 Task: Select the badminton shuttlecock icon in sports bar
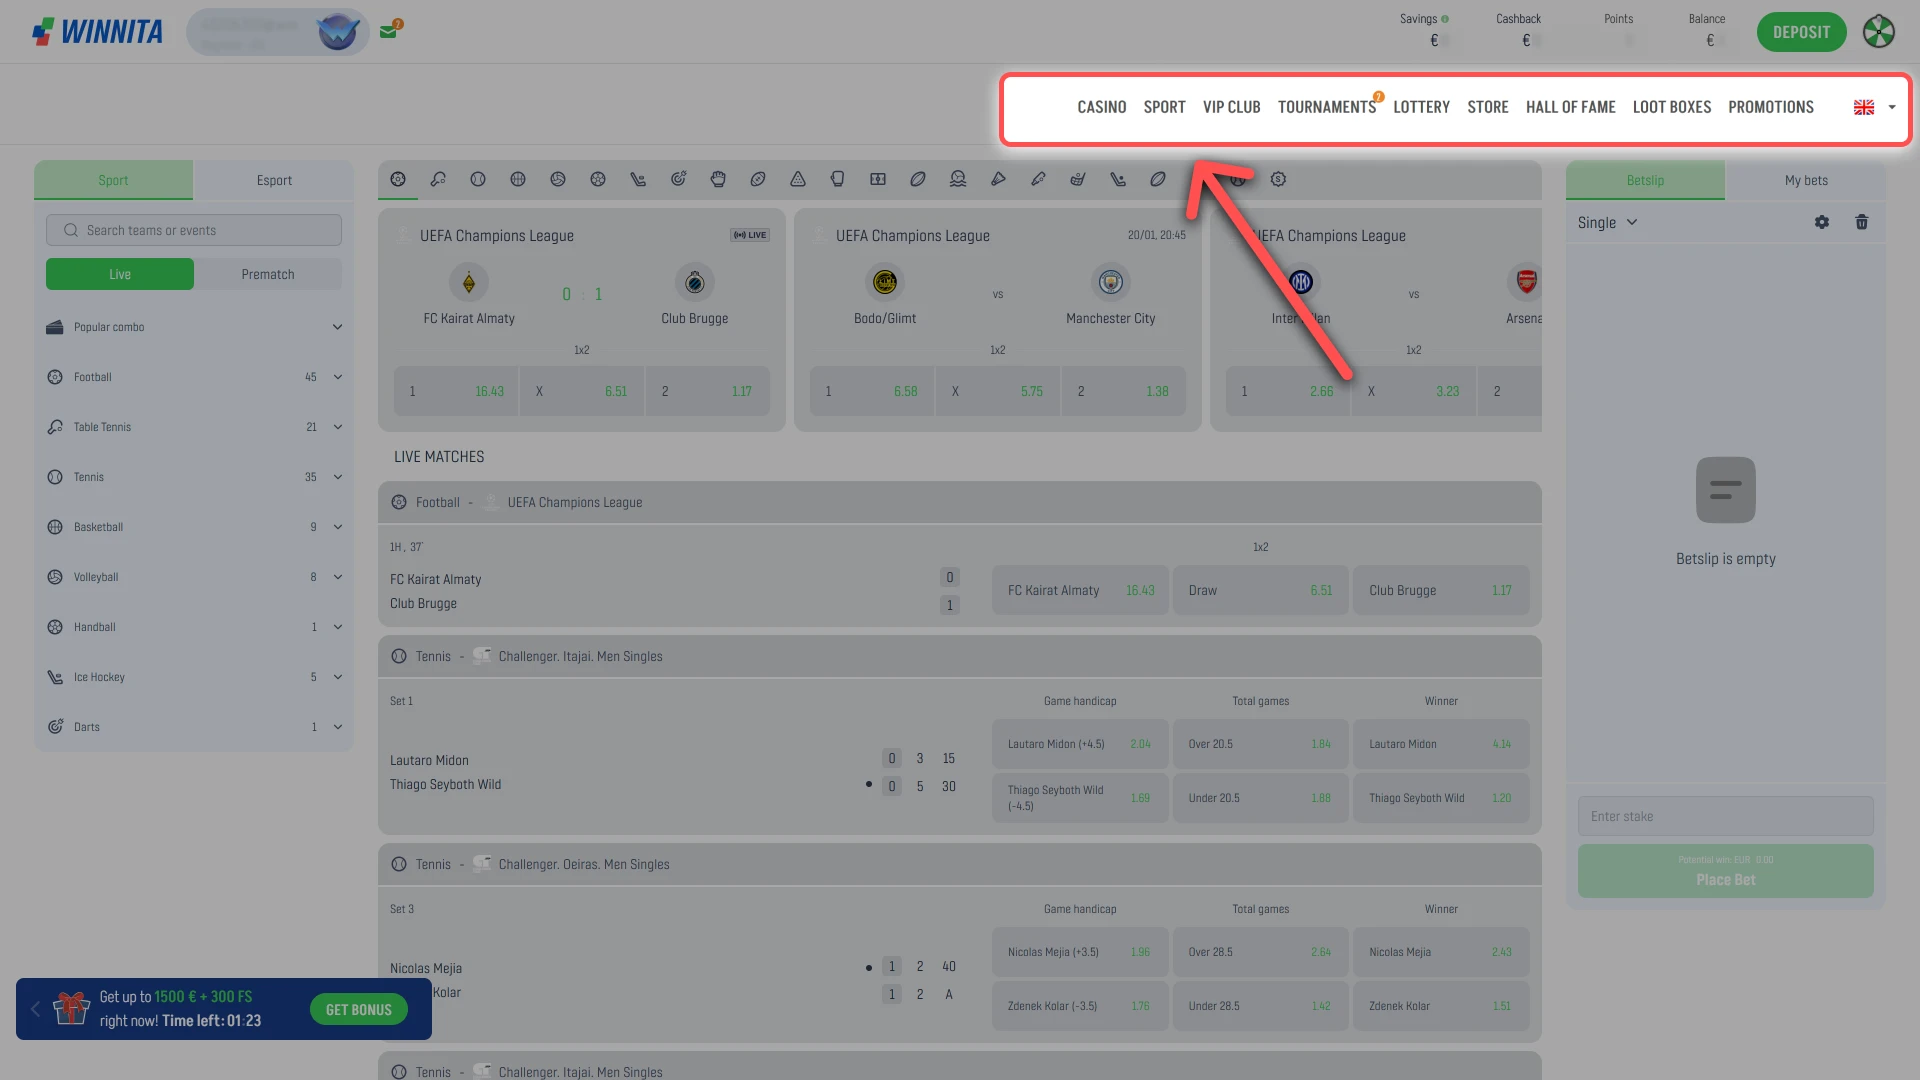pos(998,179)
